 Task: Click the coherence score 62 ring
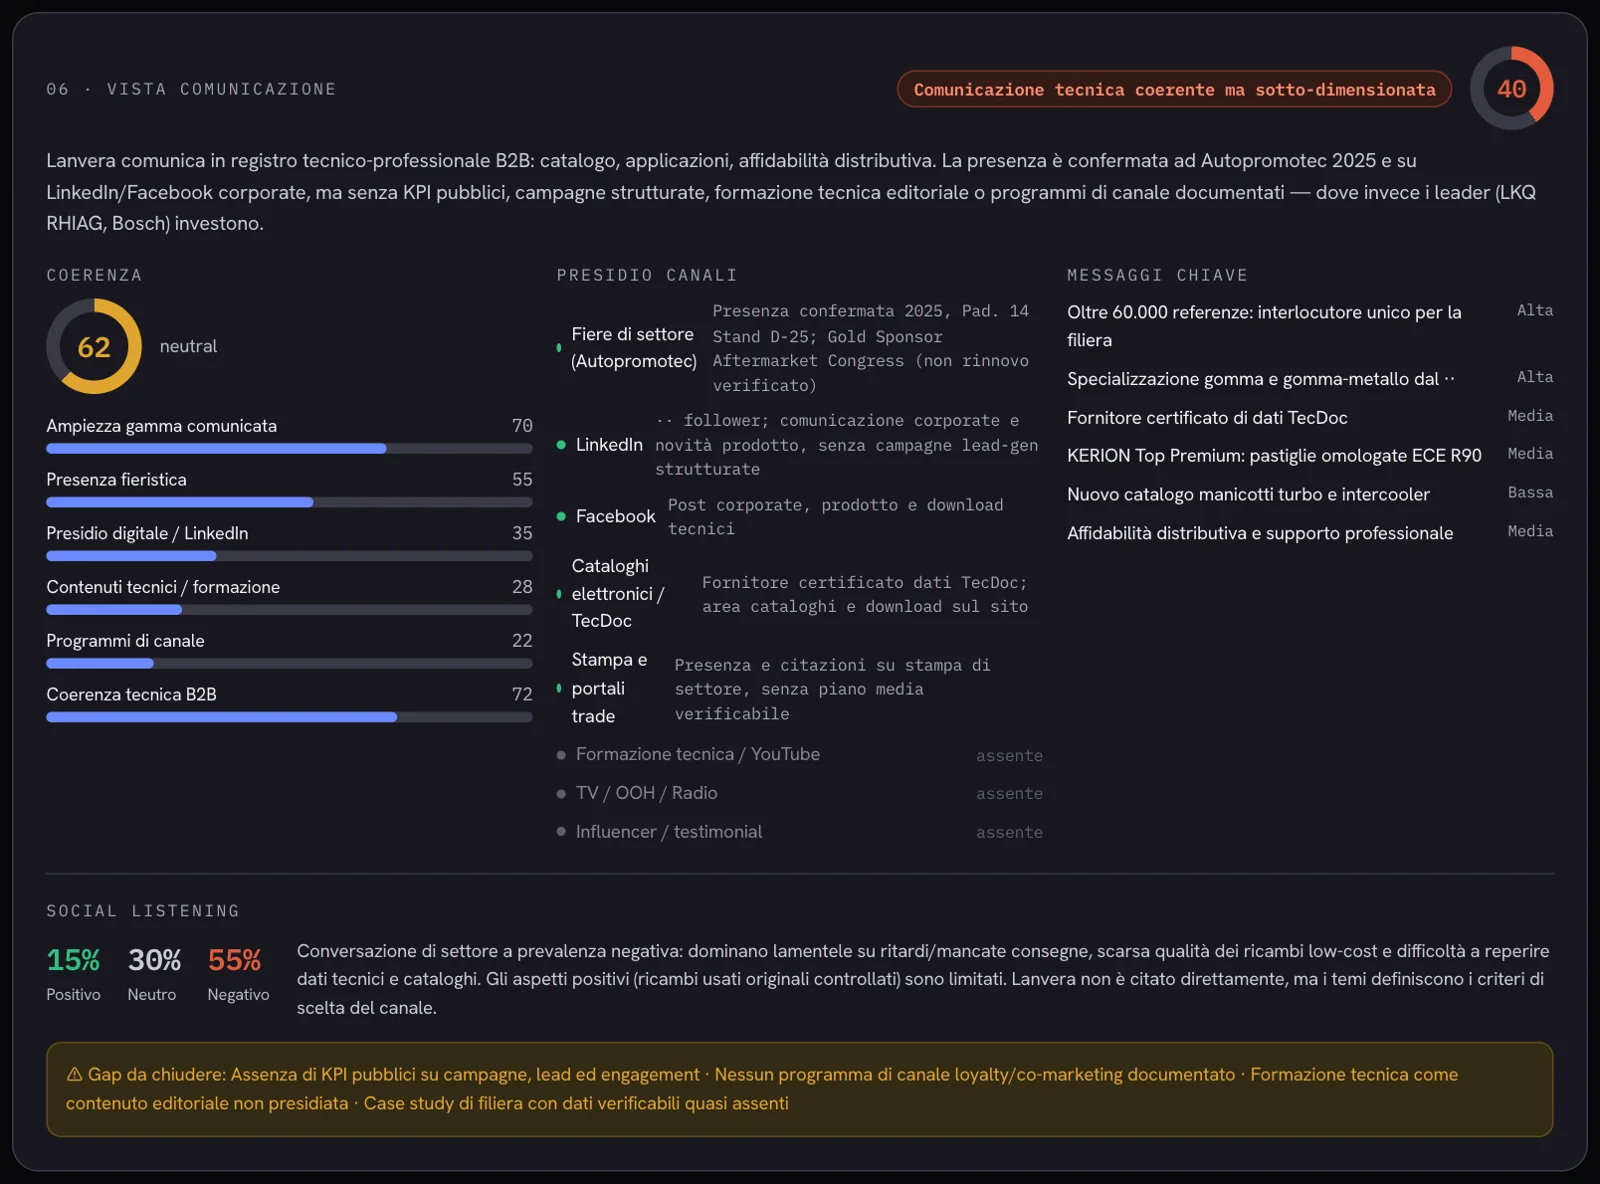(94, 346)
